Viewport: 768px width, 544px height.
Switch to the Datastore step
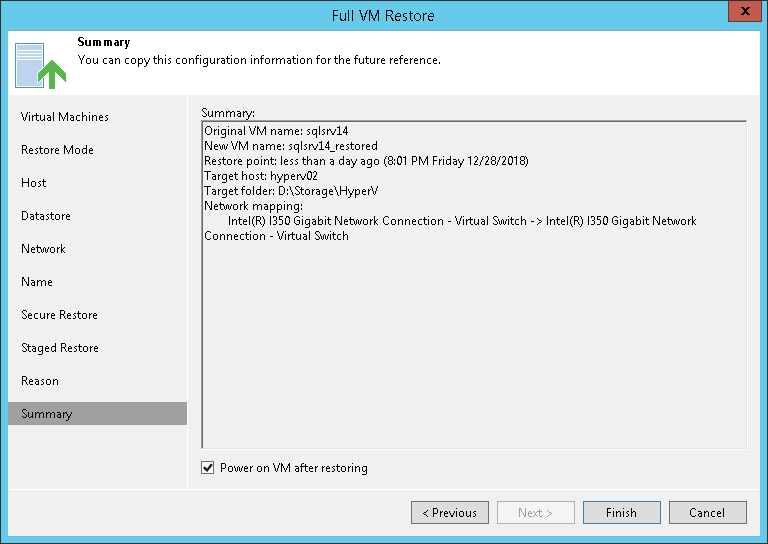coord(46,216)
